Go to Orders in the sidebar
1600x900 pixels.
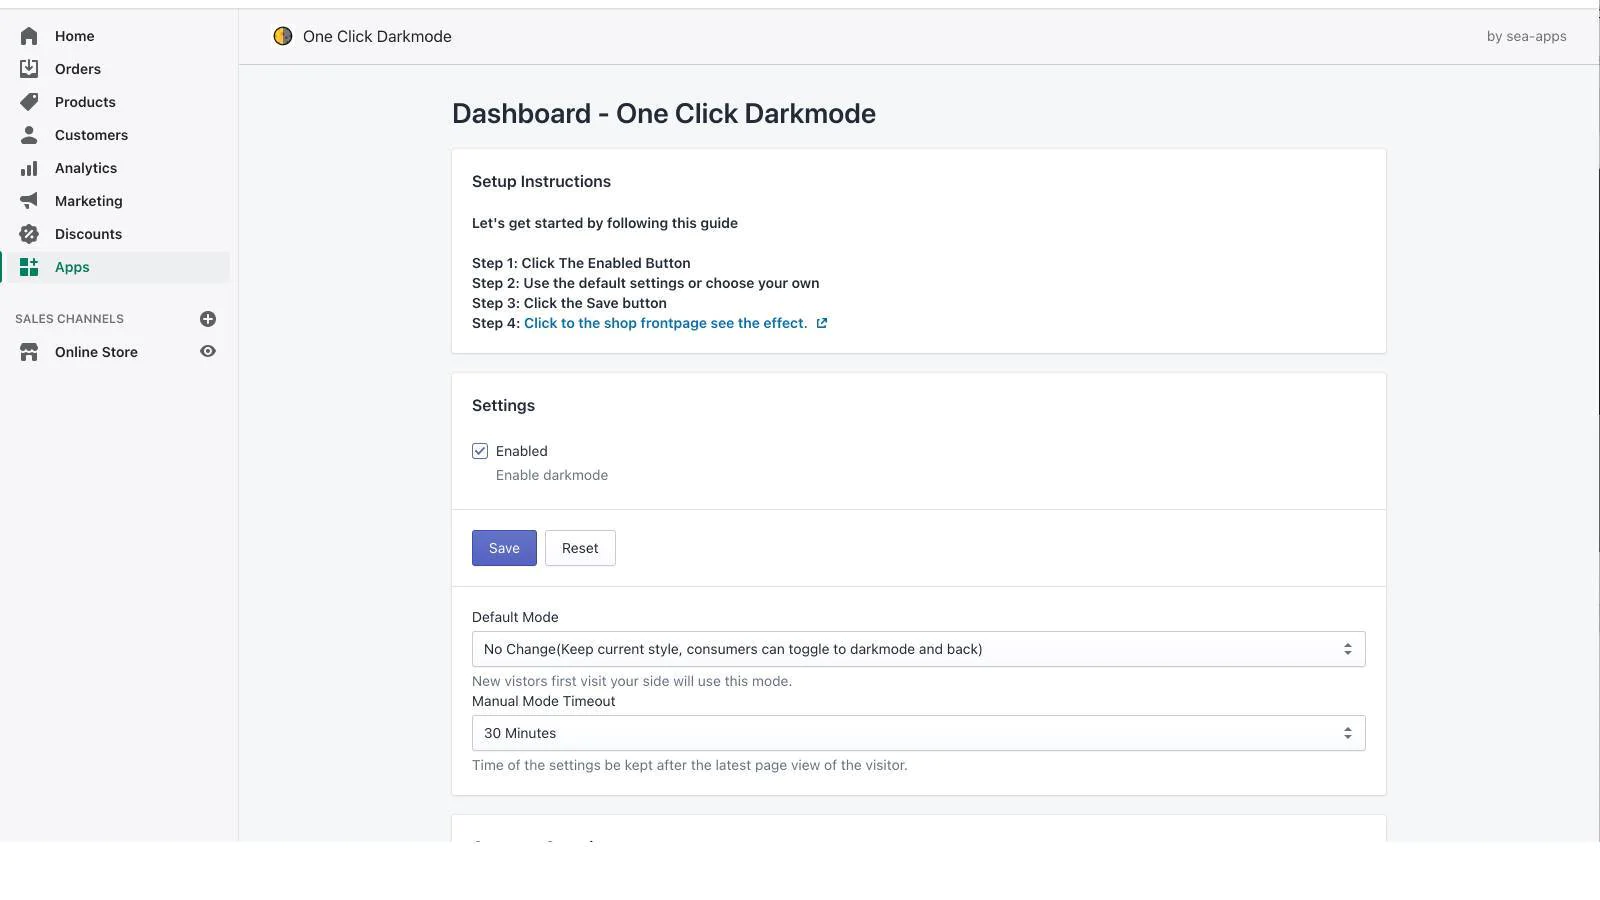(x=78, y=69)
